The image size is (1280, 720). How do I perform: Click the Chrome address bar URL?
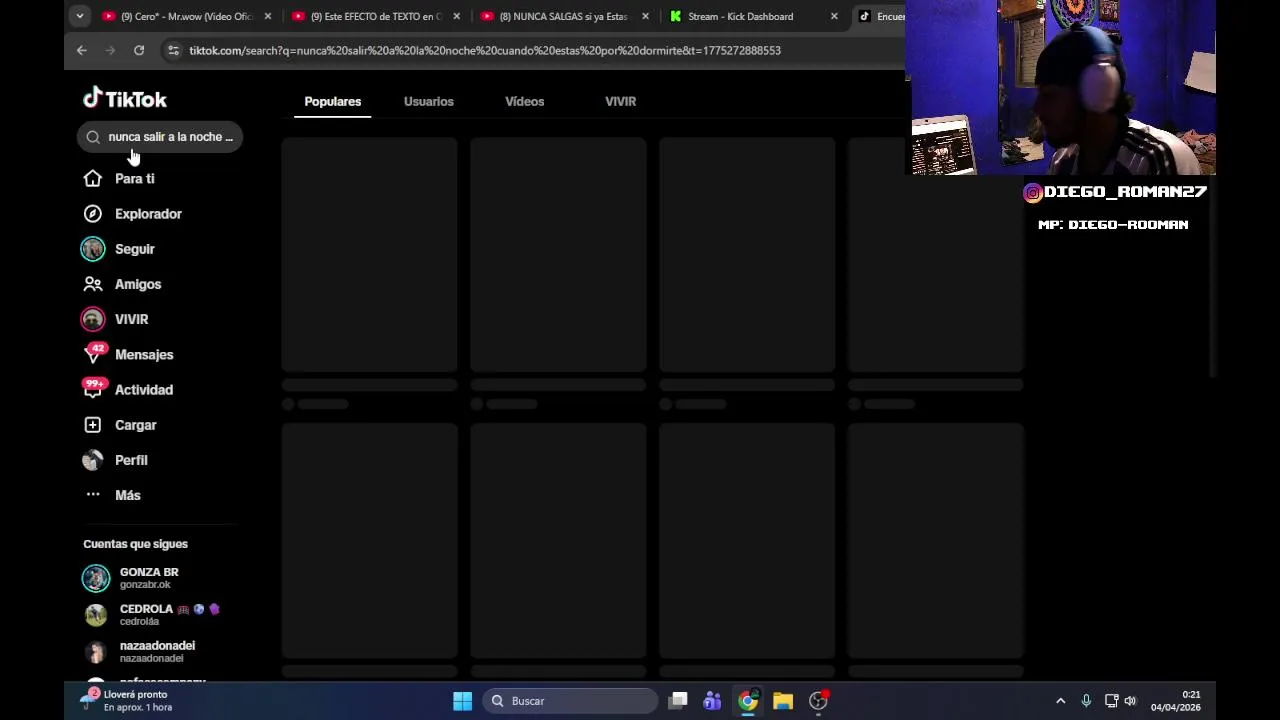coord(485,50)
